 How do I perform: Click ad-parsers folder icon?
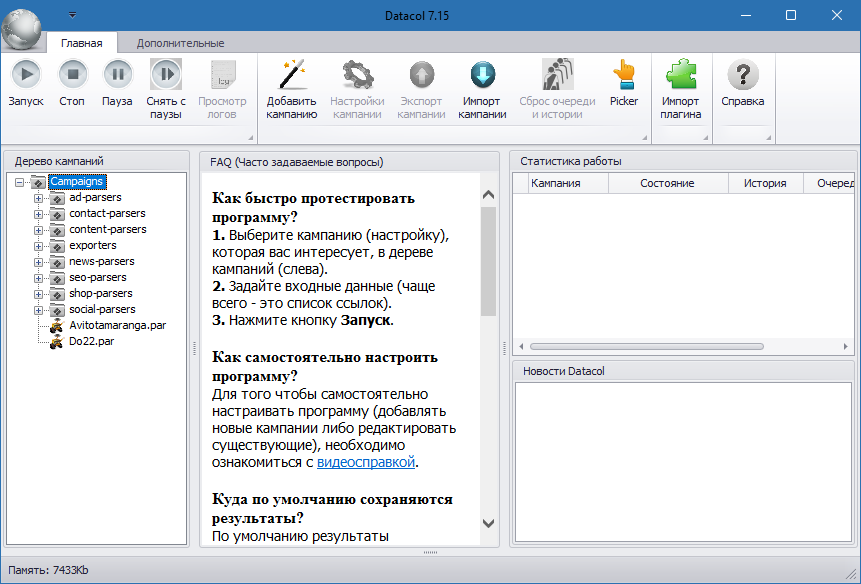tap(57, 198)
